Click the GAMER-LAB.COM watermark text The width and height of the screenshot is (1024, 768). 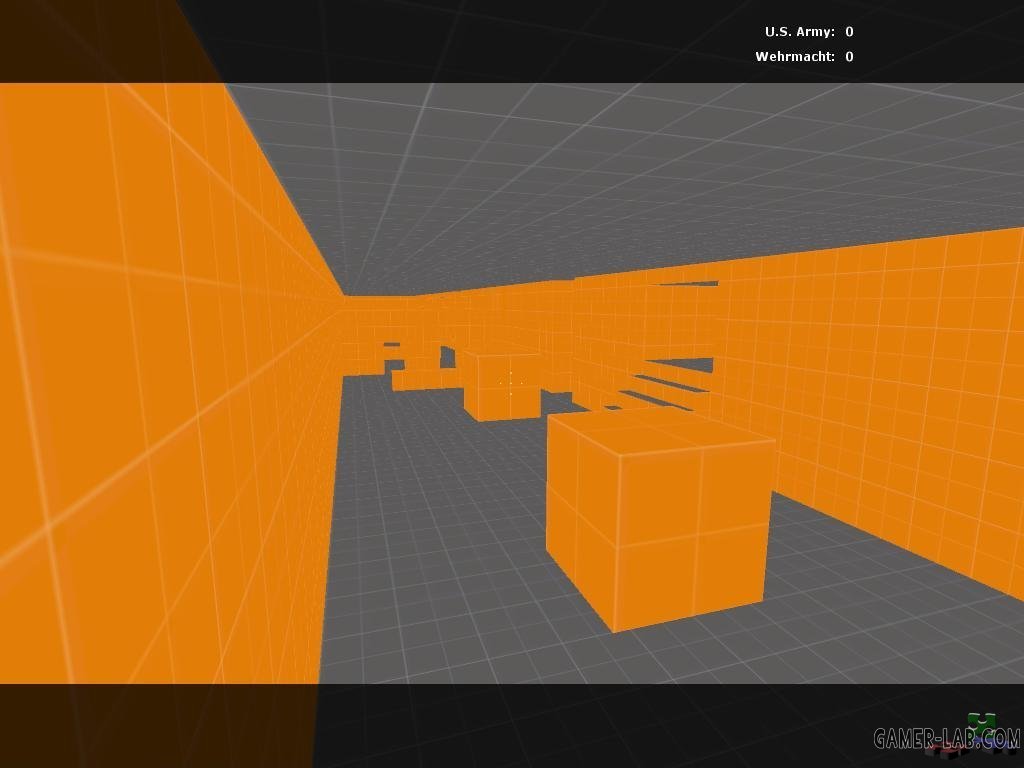point(945,739)
